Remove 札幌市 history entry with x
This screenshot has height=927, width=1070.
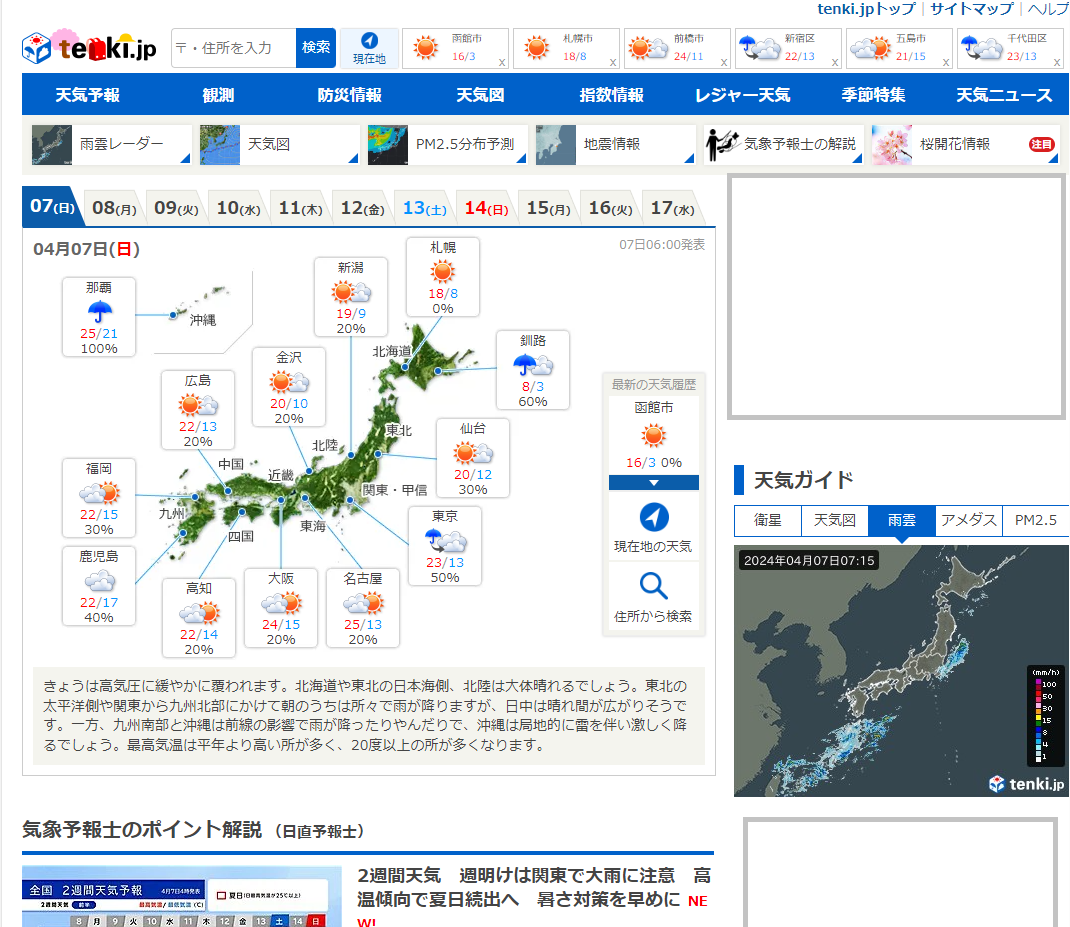point(613,62)
